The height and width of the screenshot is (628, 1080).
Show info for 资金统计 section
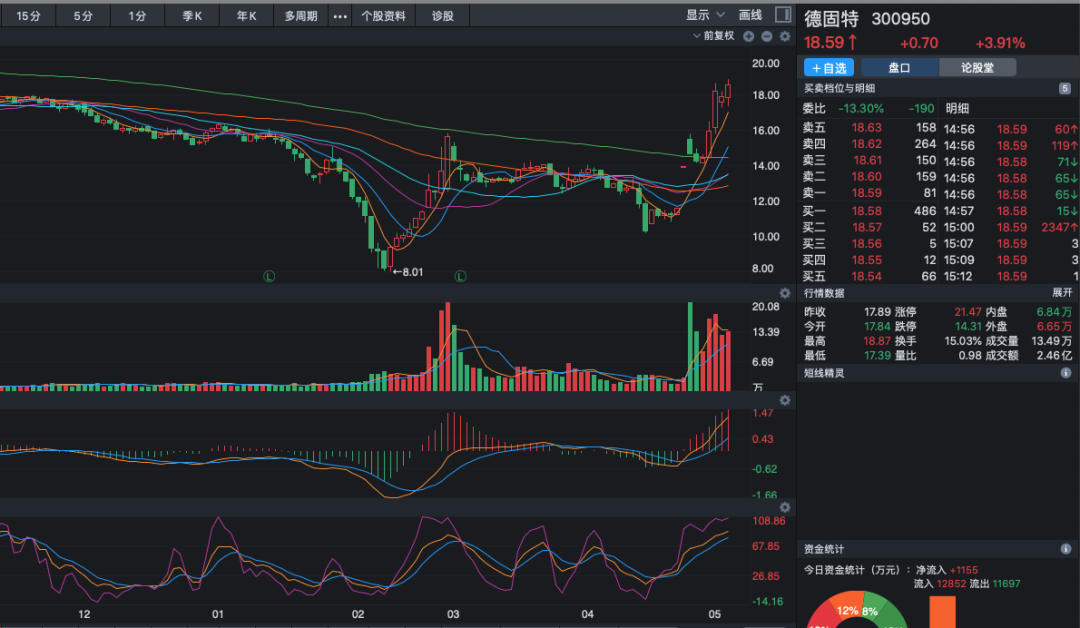(1066, 549)
